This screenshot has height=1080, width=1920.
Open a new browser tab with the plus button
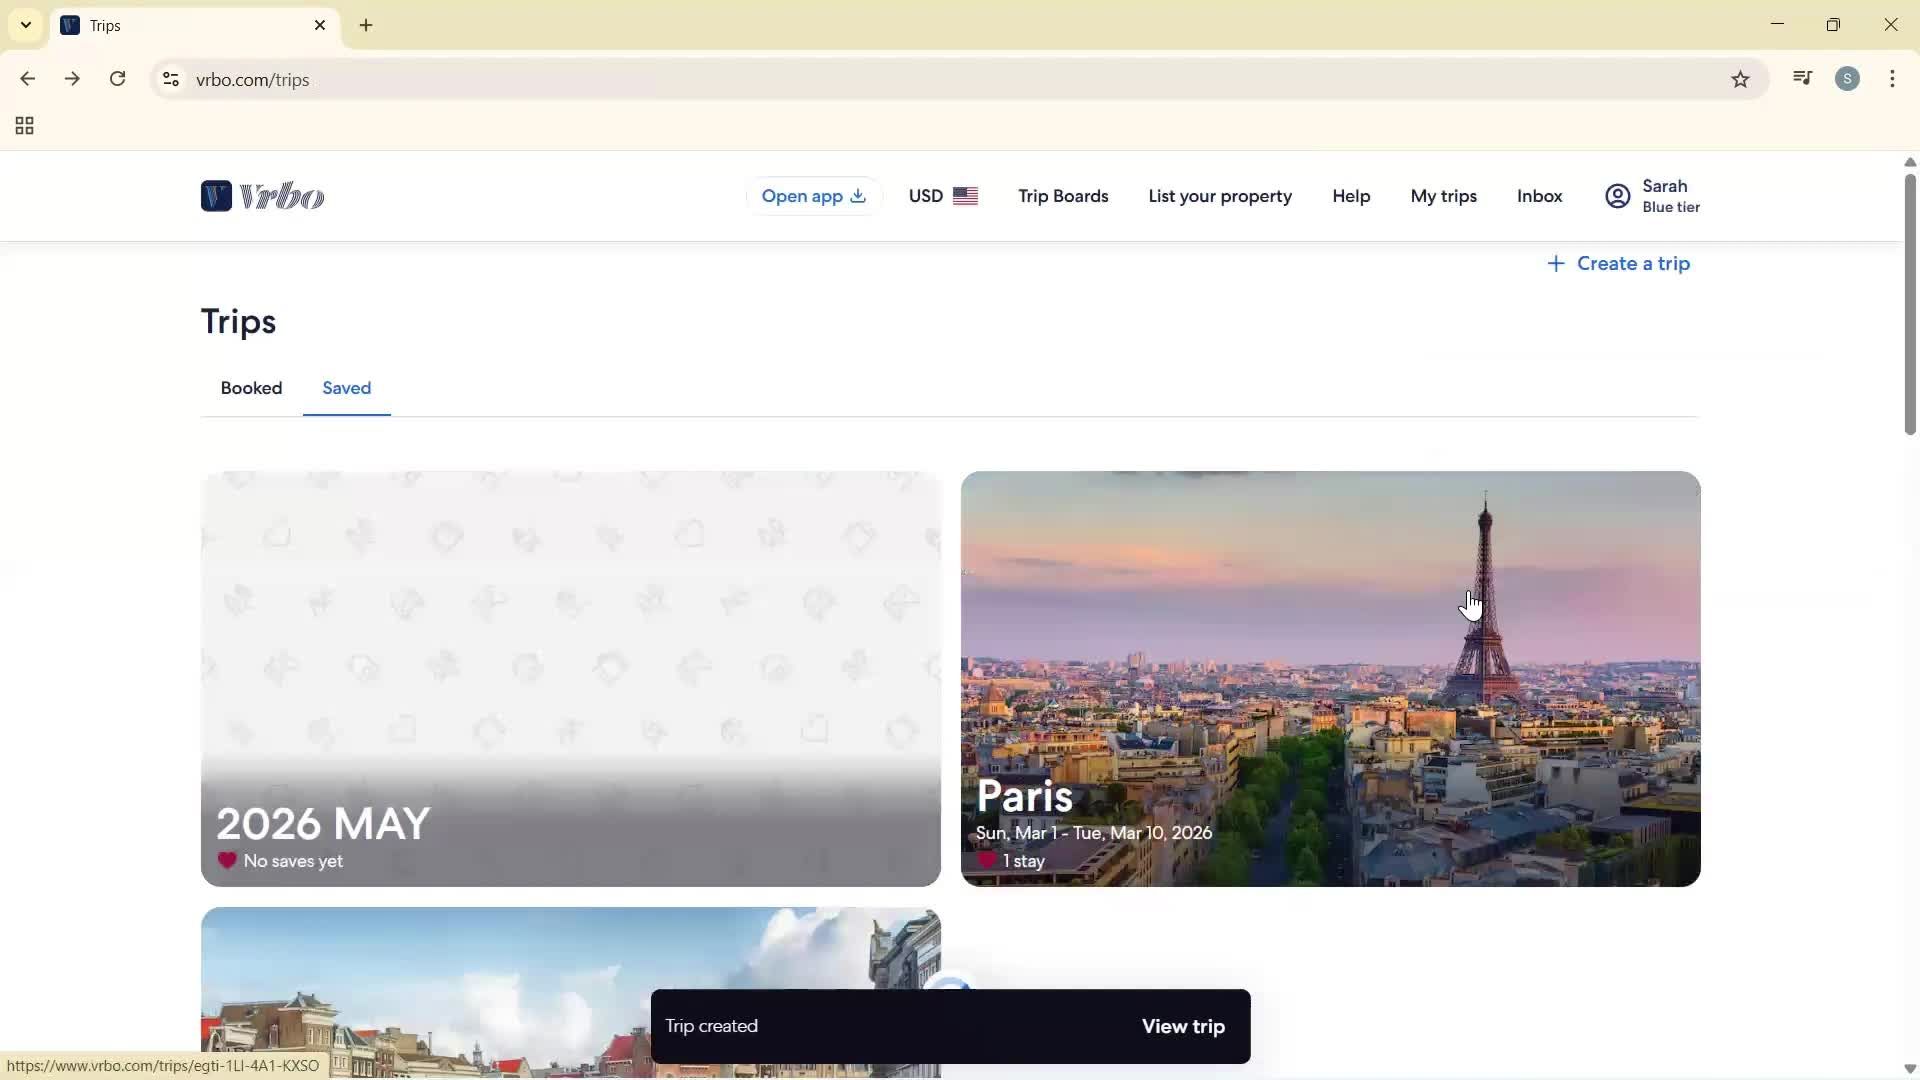(x=366, y=25)
